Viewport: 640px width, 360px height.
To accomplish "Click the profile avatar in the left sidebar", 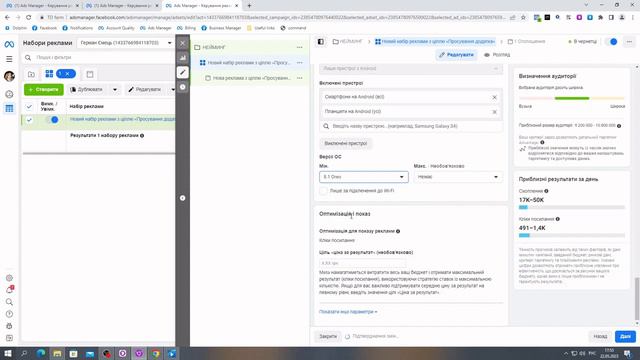I will click(x=9, y=76).
